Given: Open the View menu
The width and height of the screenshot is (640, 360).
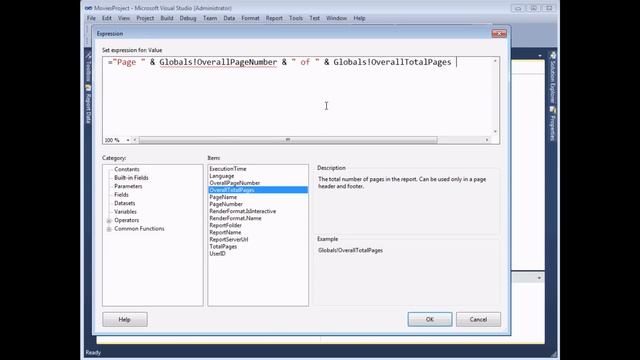Looking at the screenshot, I should click(x=124, y=18).
